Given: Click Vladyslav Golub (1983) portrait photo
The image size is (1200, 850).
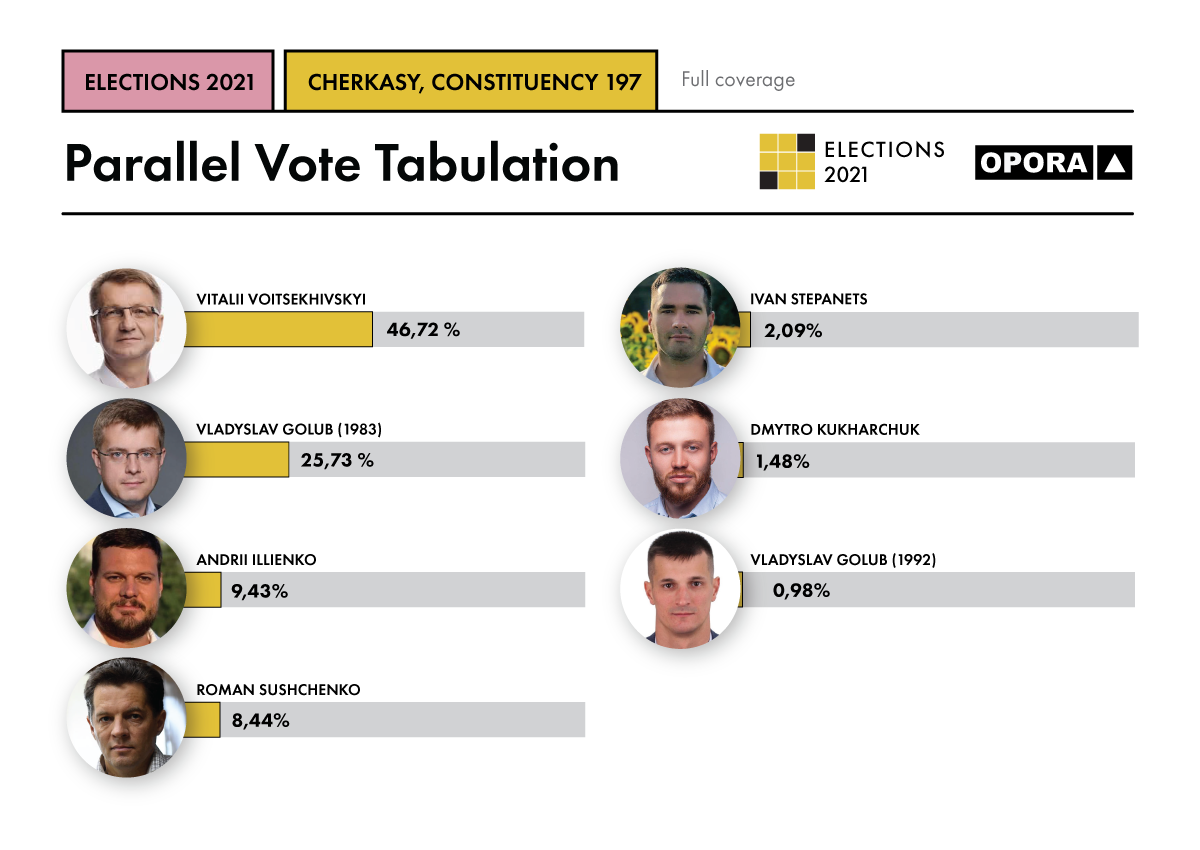Looking at the screenshot, I should pos(126,458).
